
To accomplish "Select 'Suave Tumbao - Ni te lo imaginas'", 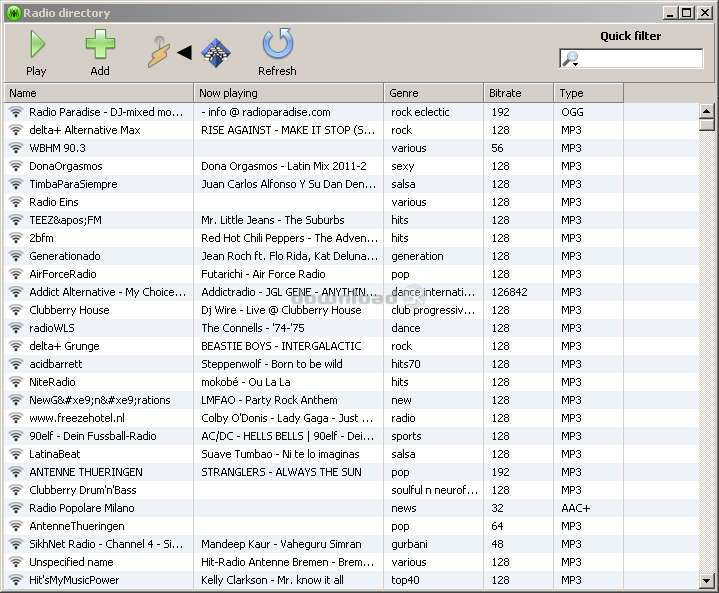I will 280,454.
